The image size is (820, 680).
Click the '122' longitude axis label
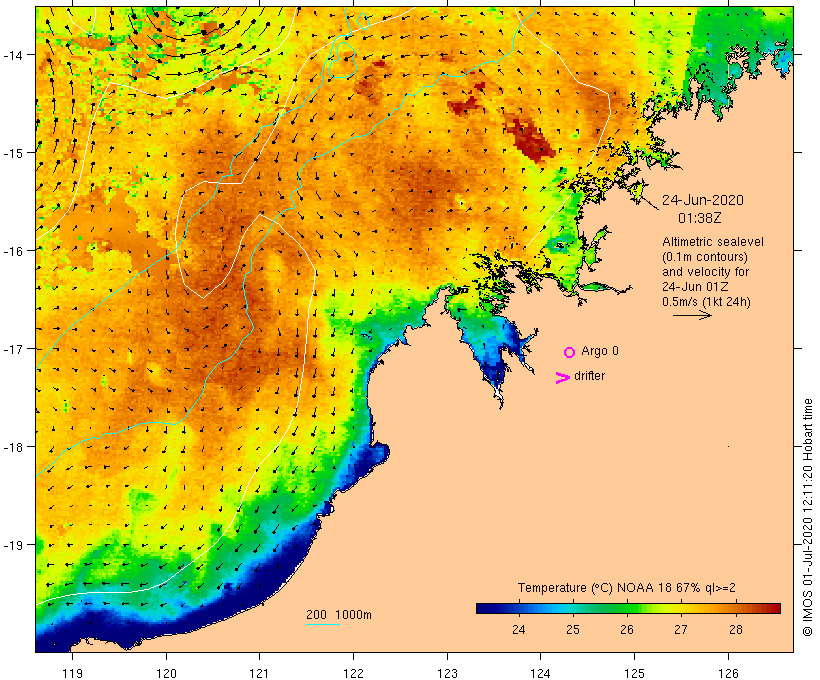[353, 673]
